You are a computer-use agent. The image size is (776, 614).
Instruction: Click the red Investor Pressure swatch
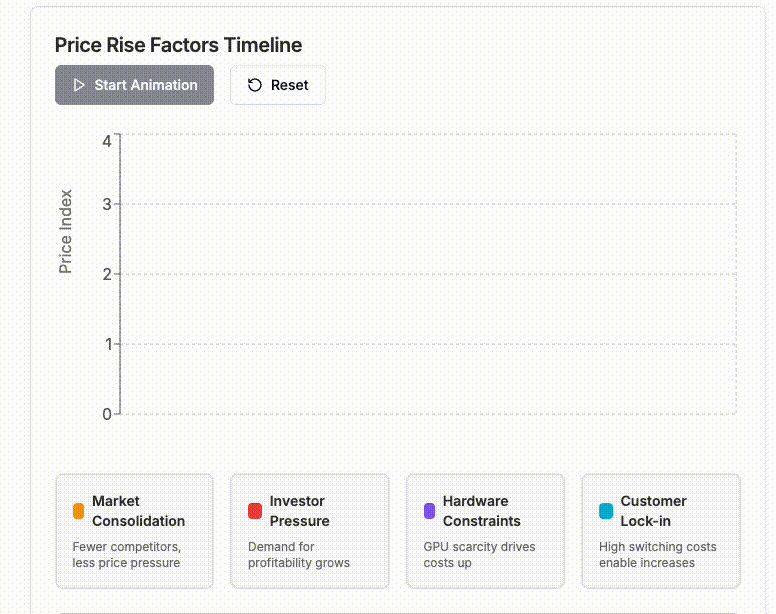[x=255, y=511]
